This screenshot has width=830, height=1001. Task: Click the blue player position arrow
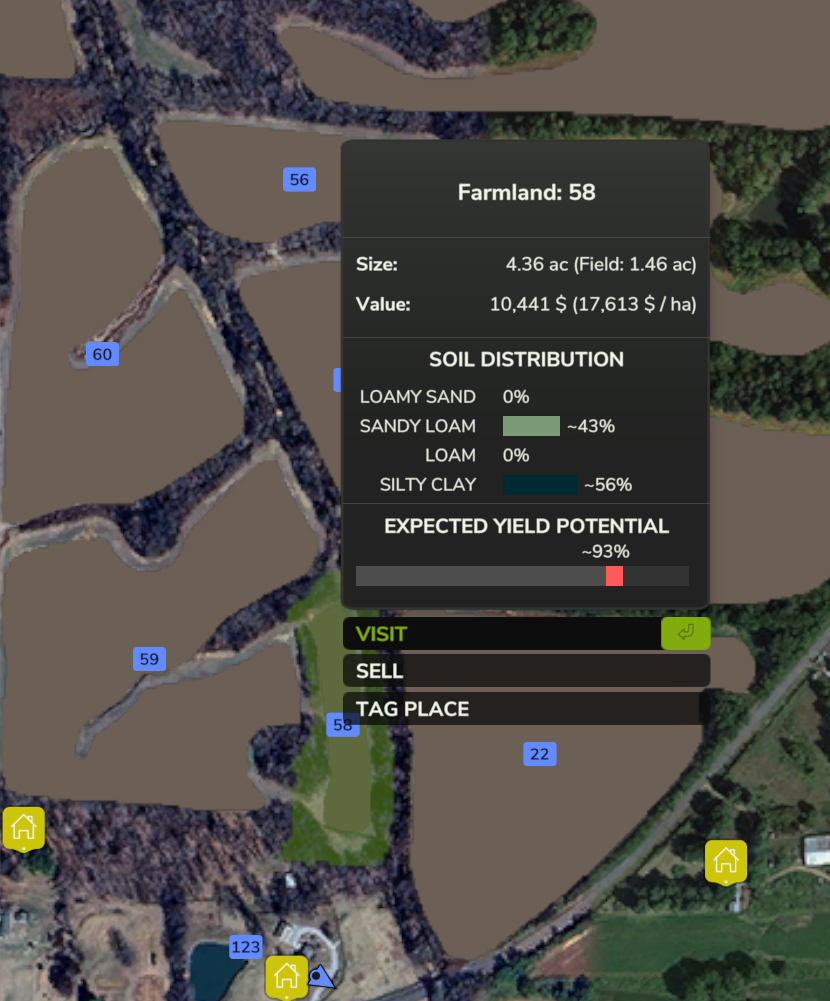[x=320, y=976]
